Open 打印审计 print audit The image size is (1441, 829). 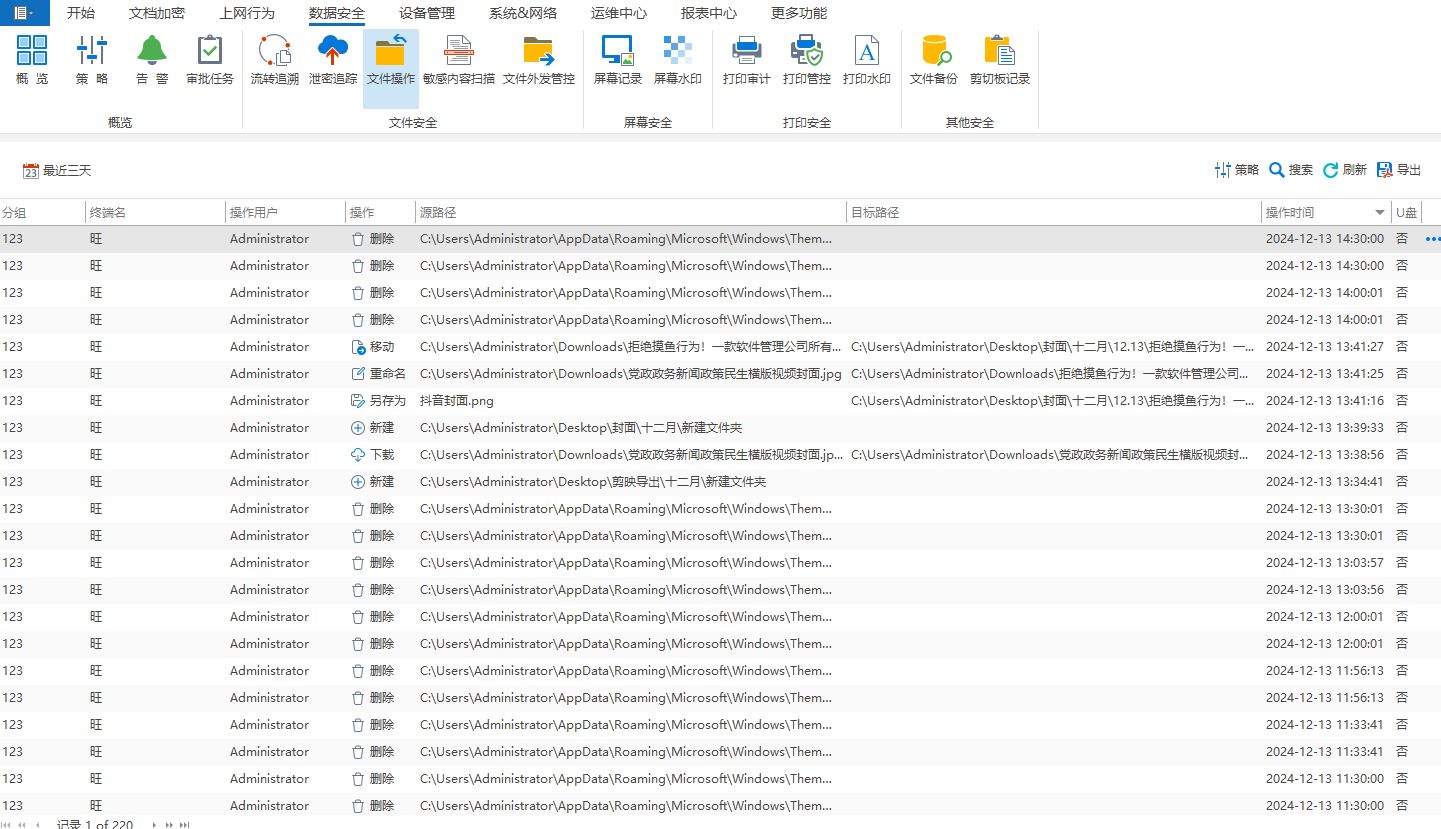coord(746,60)
